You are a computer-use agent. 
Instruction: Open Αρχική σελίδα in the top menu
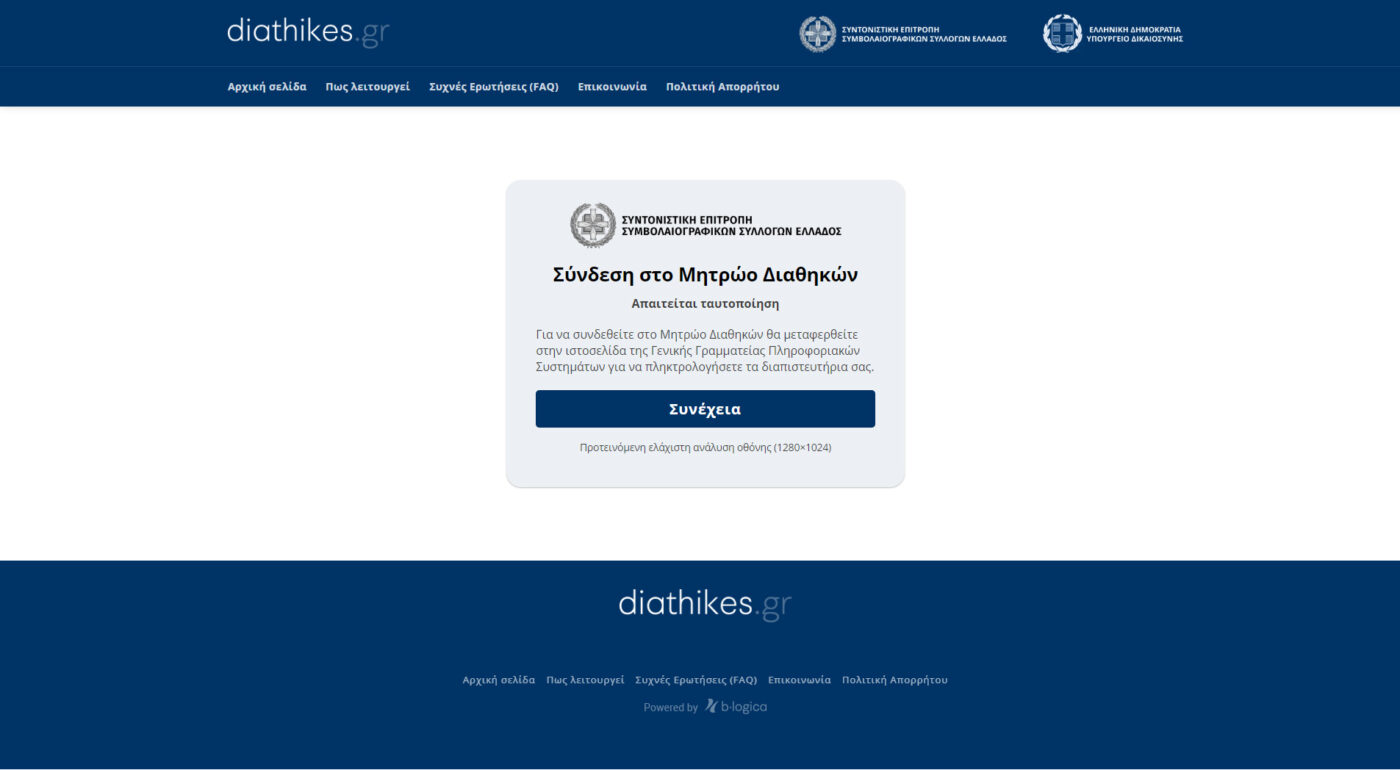tap(267, 87)
